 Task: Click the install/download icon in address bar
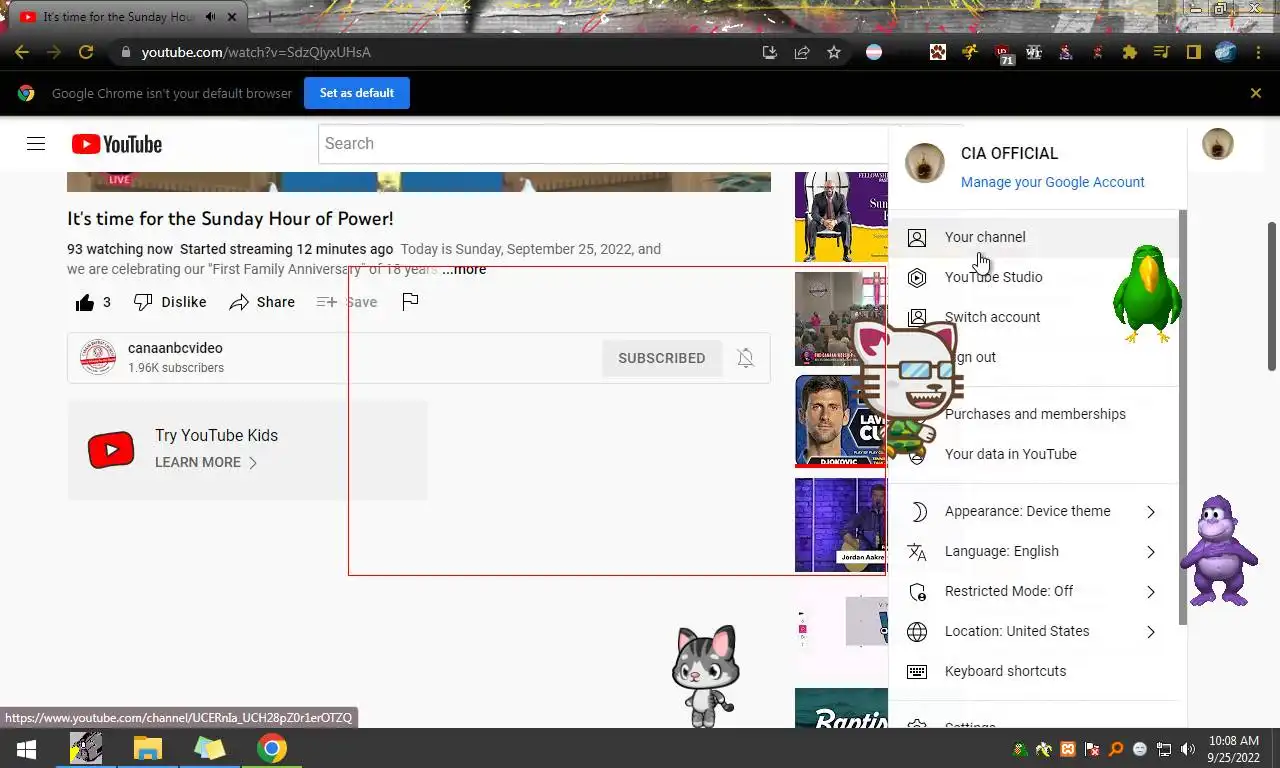(x=769, y=52)
